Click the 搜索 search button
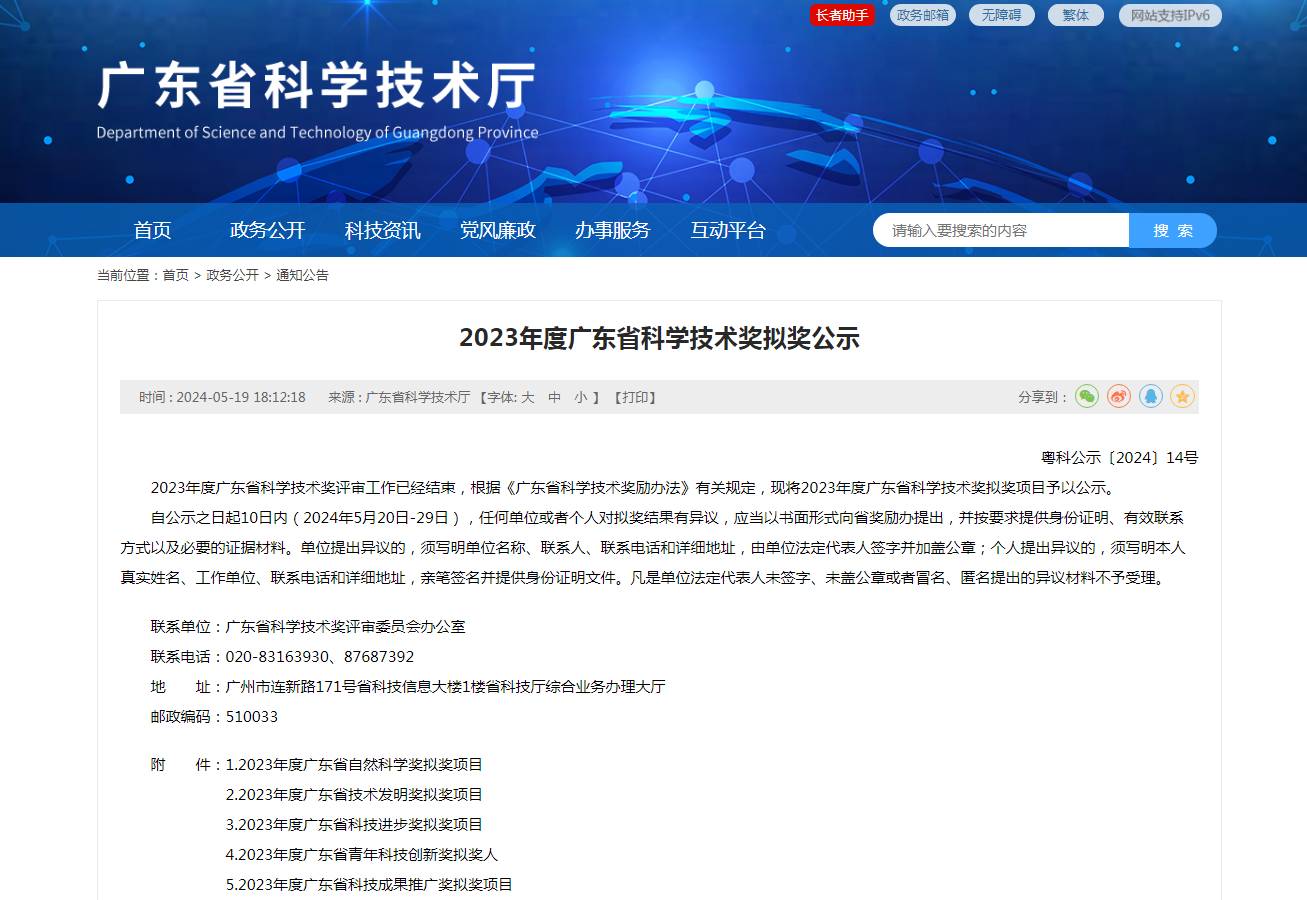The width and height of the screenshot is (1307, 900). pos(1173,230)
